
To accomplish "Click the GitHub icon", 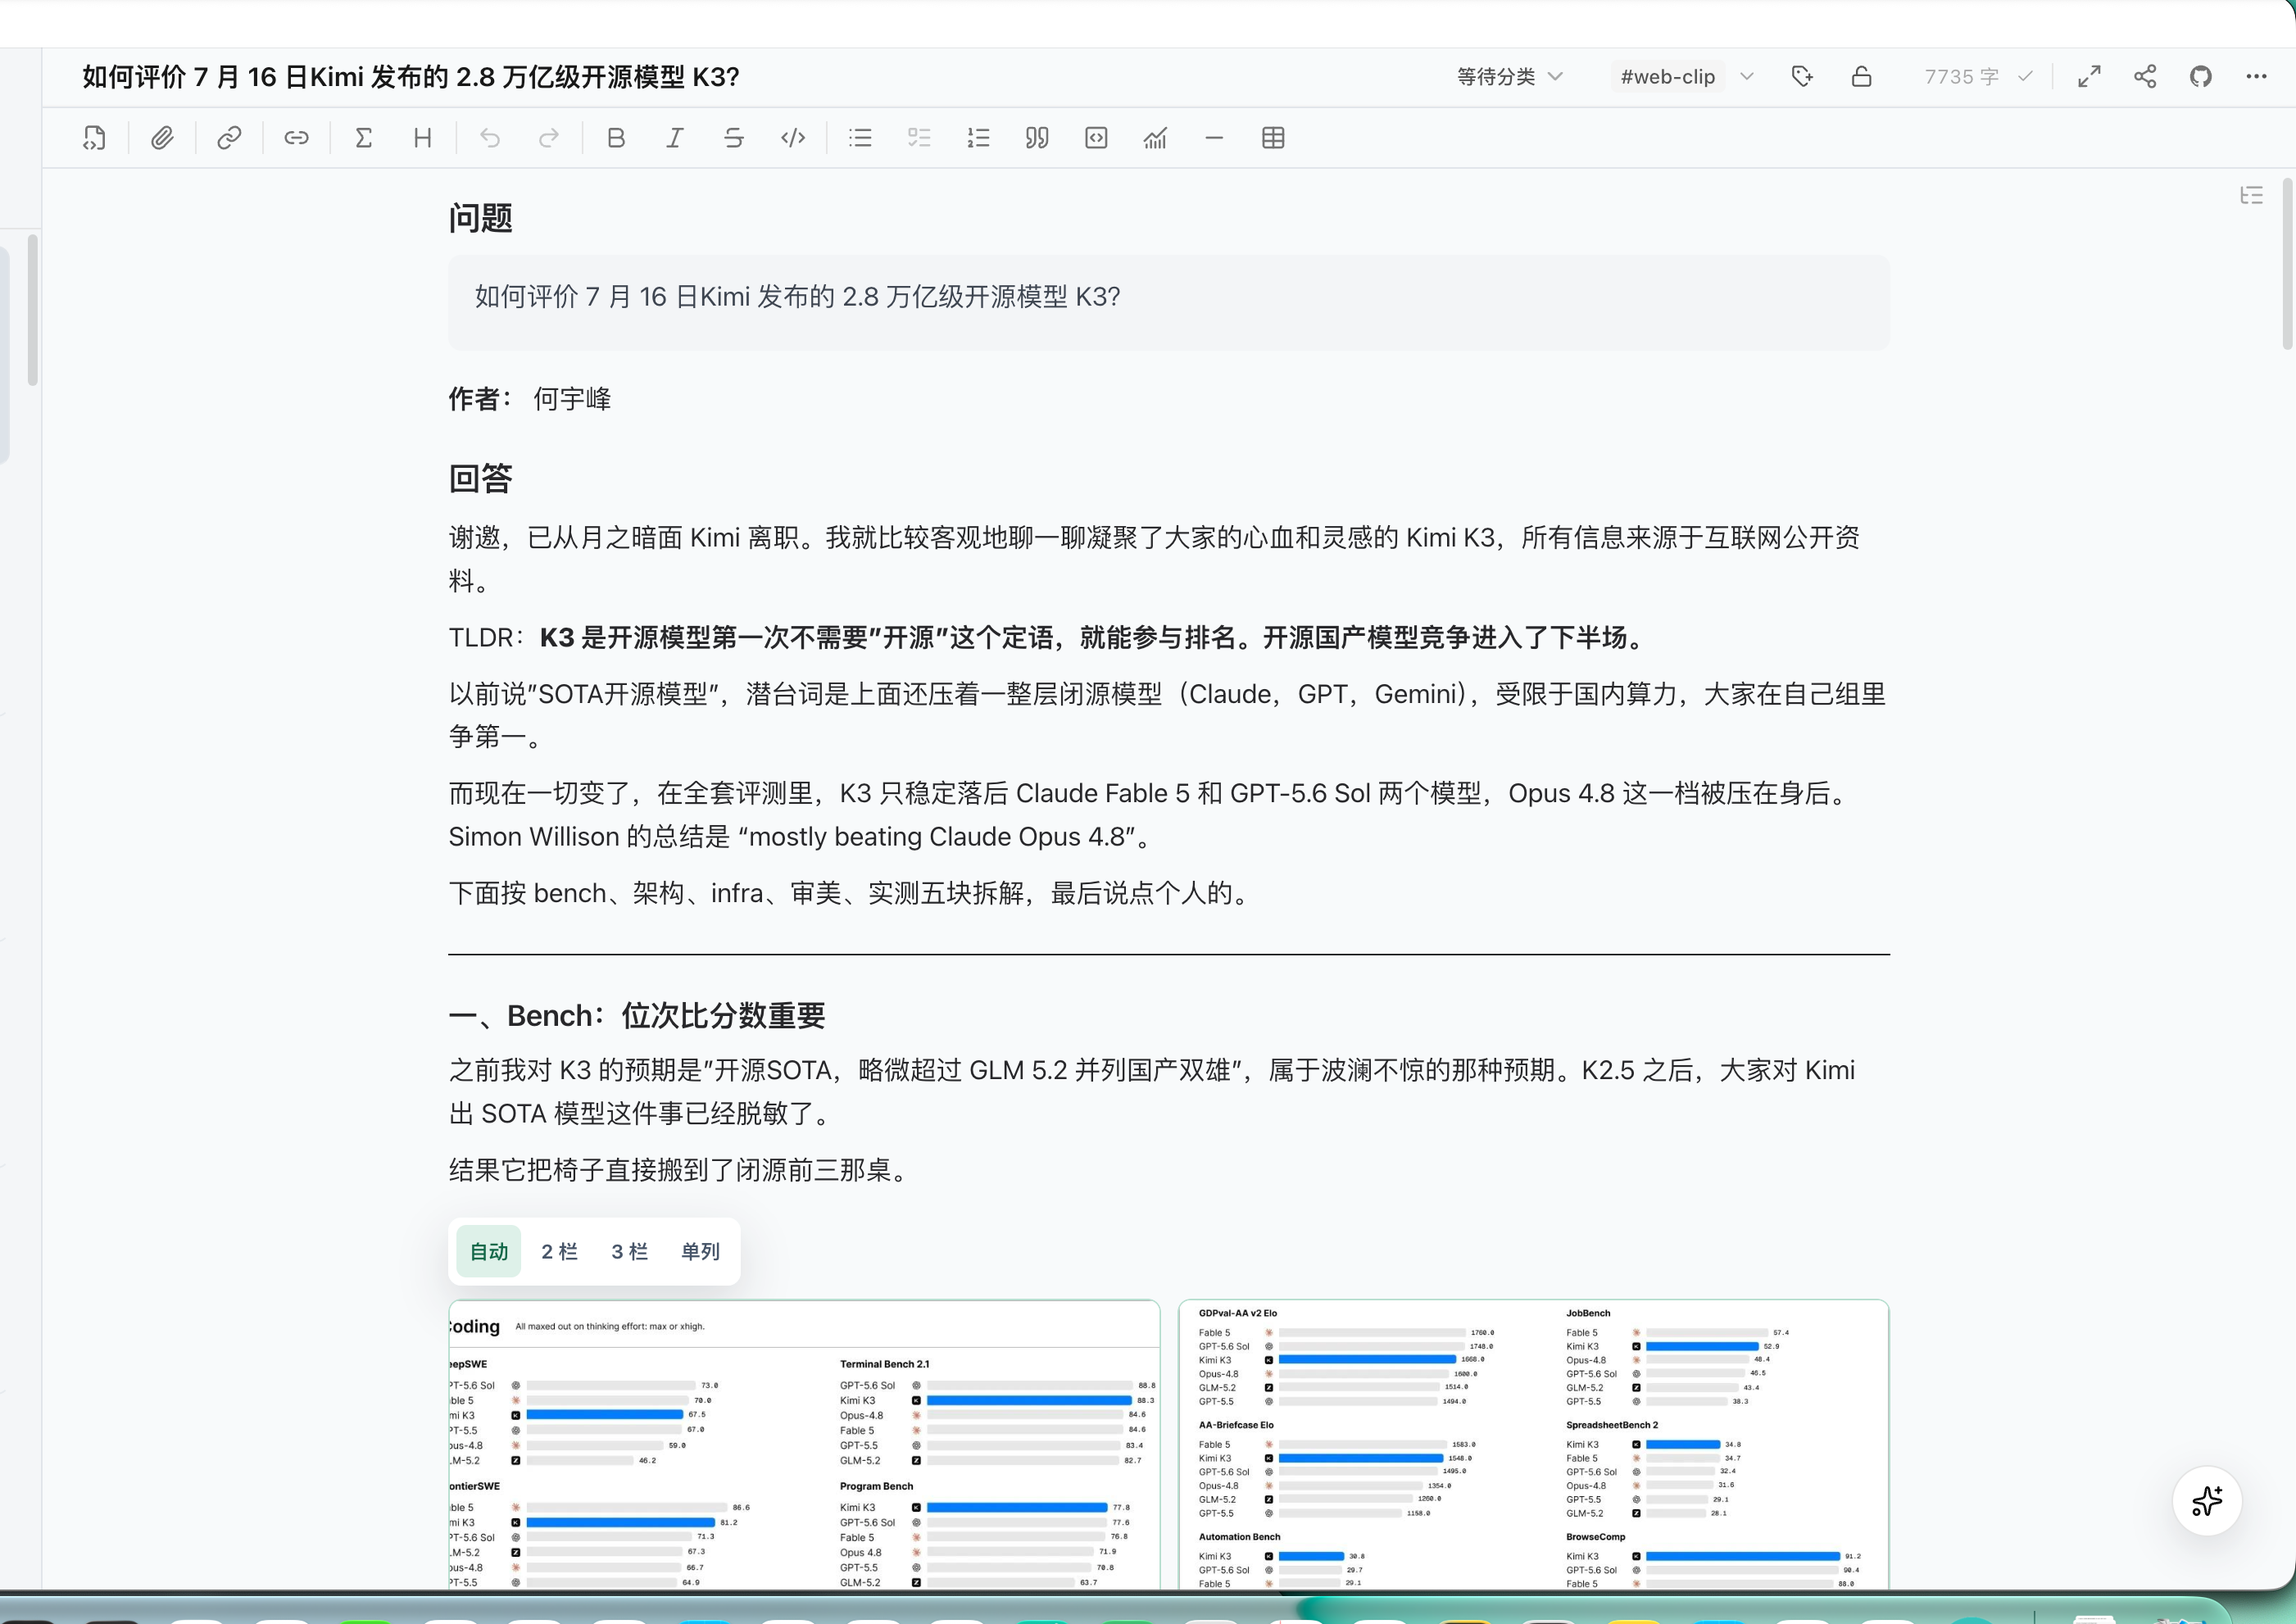I will click(2201, 77).
